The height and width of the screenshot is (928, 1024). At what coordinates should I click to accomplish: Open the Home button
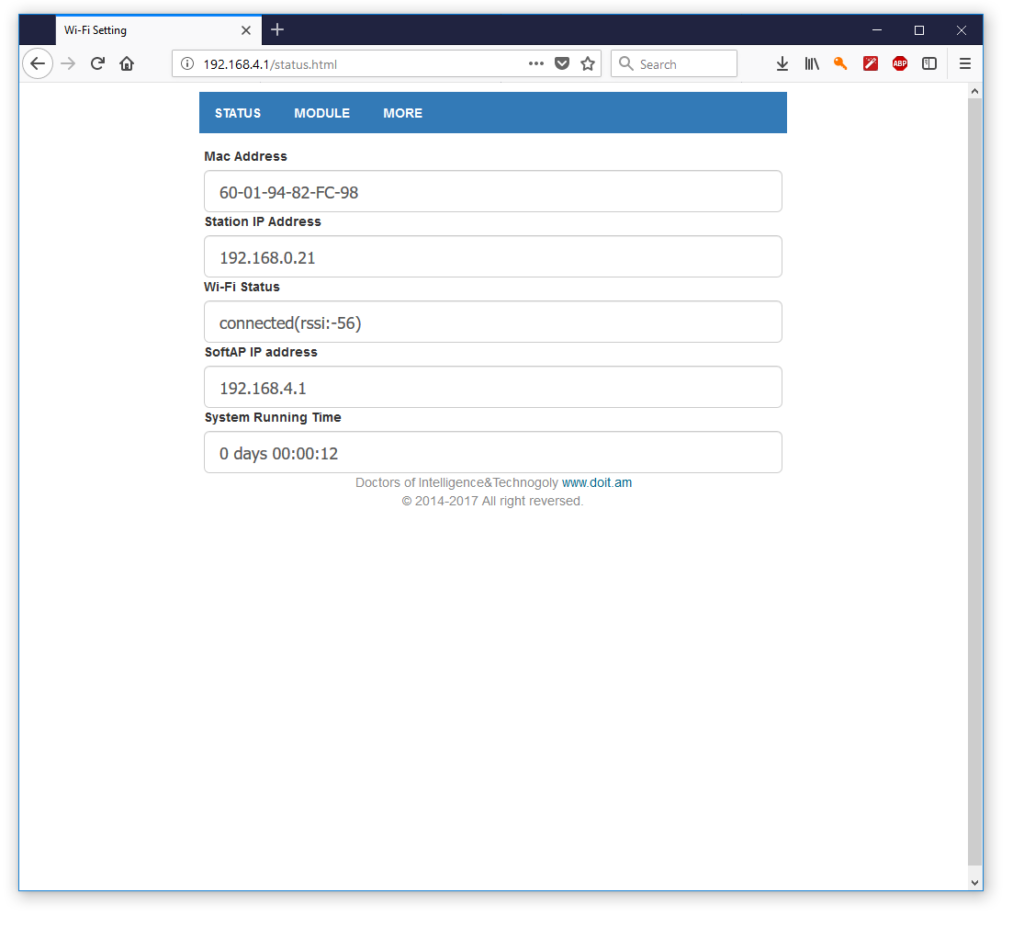point(126,63)
